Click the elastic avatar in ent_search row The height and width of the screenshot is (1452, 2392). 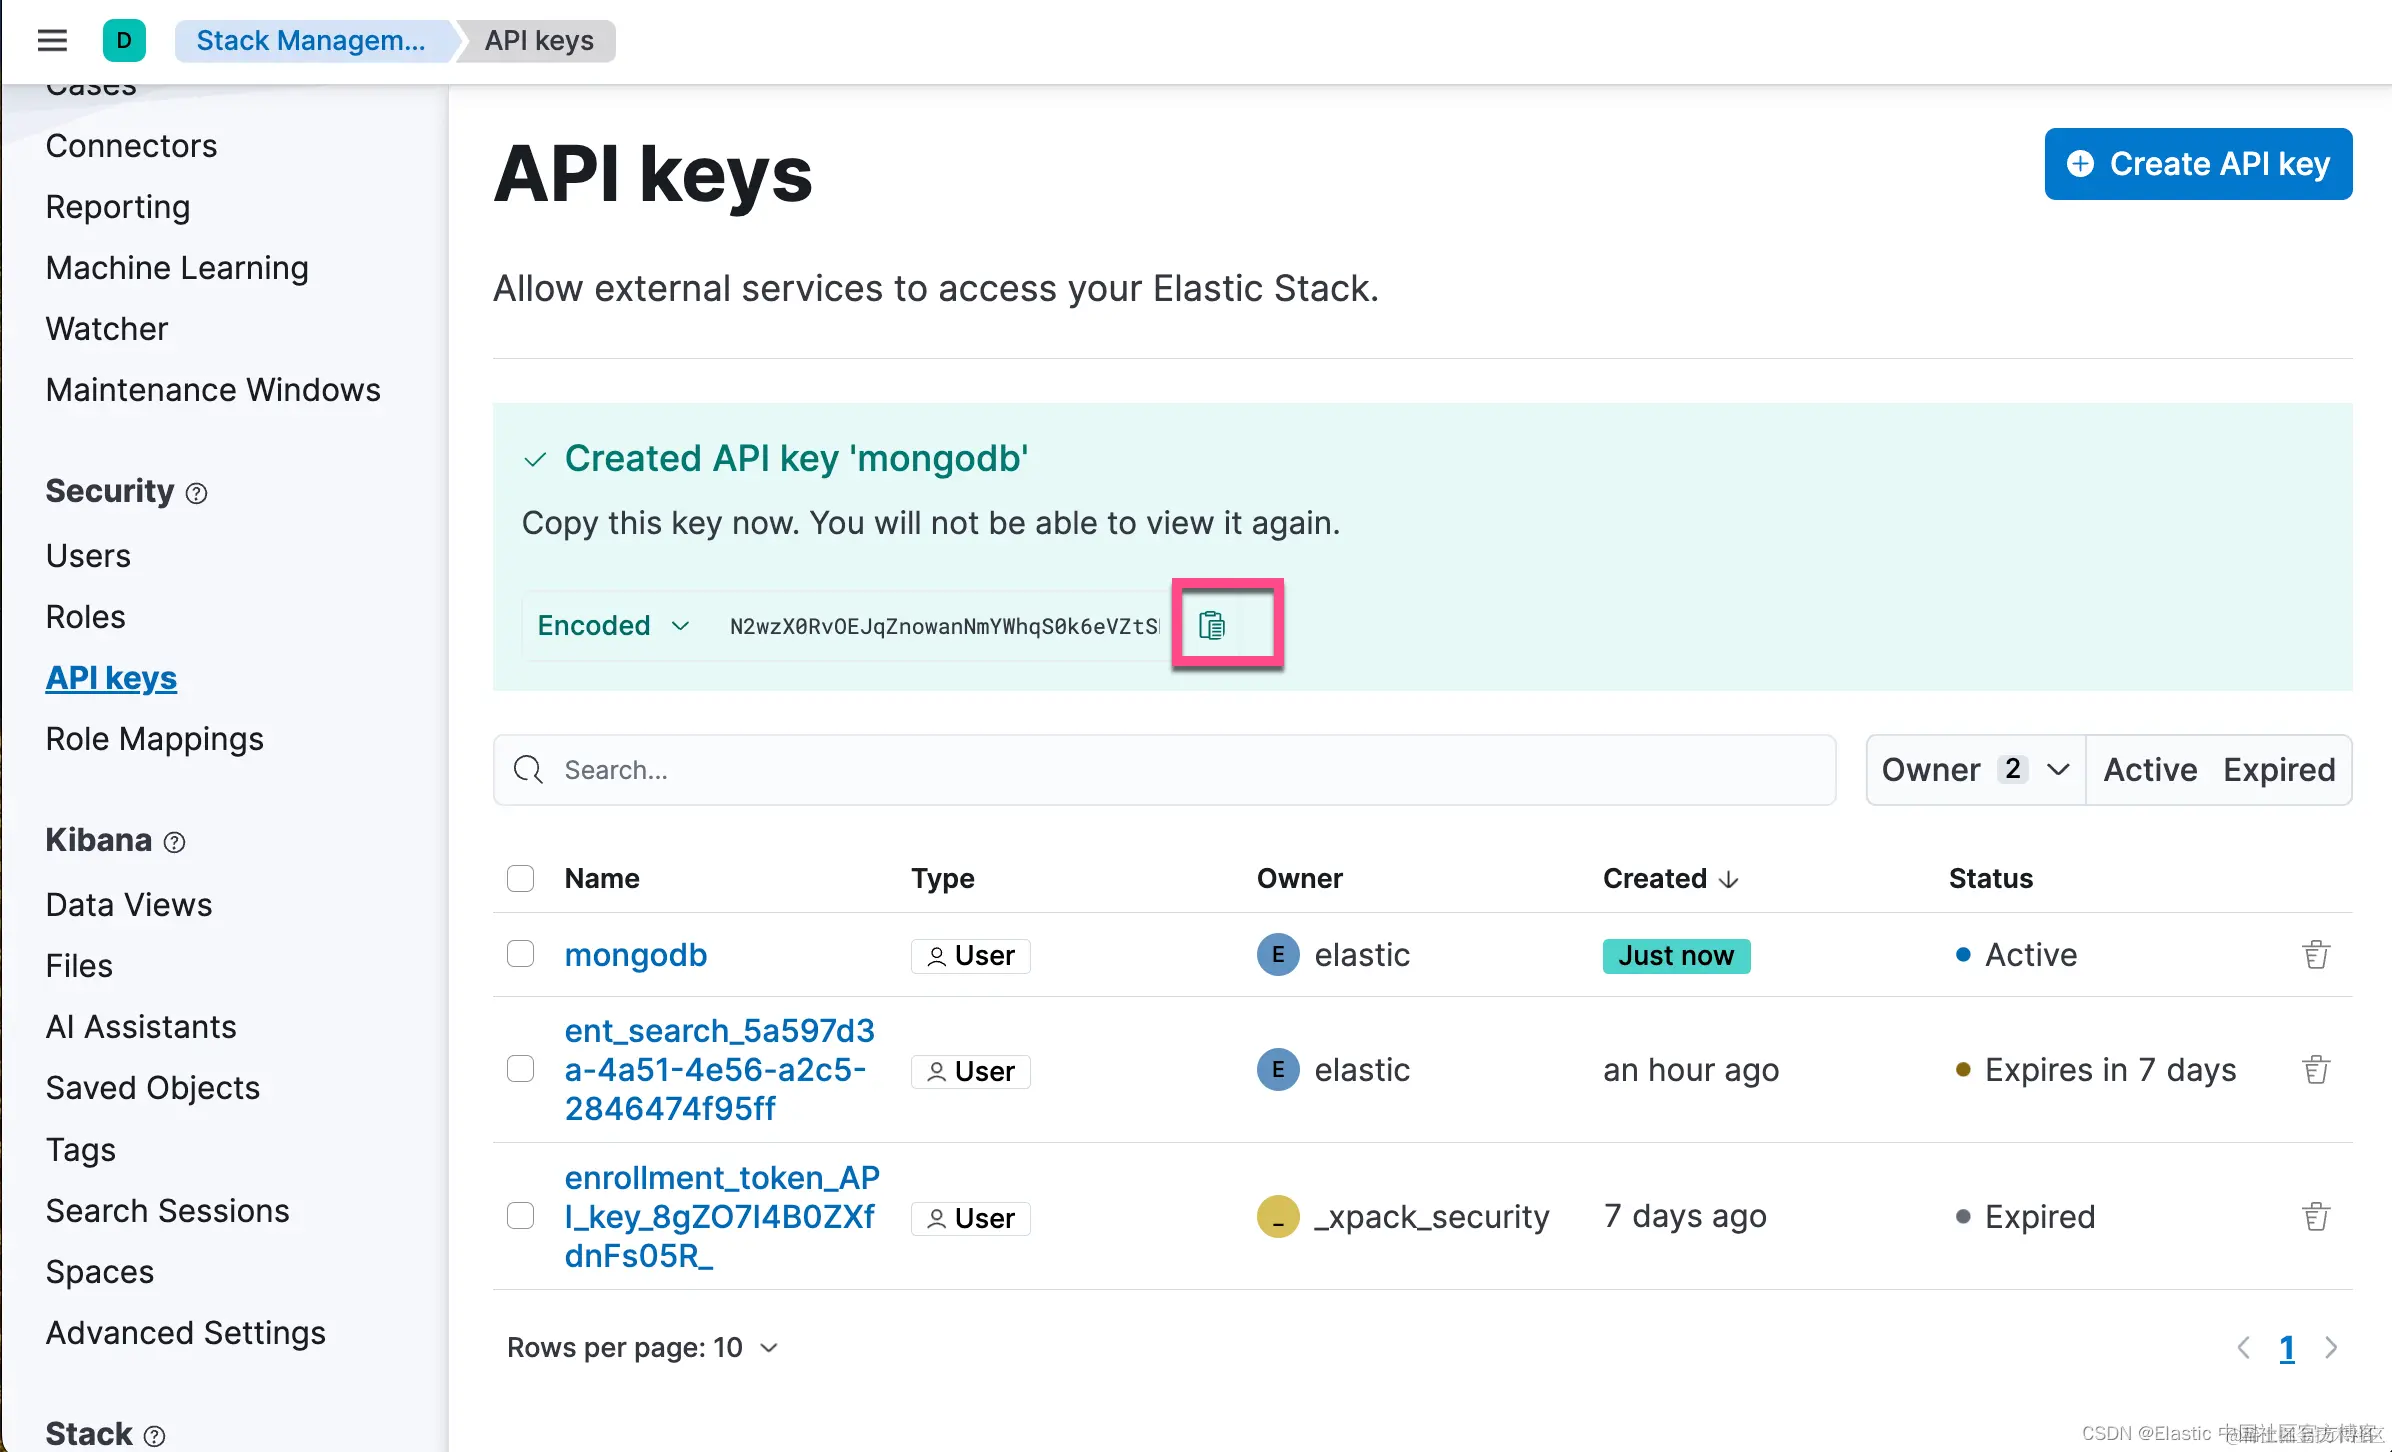click(x=1278, y=1070)
